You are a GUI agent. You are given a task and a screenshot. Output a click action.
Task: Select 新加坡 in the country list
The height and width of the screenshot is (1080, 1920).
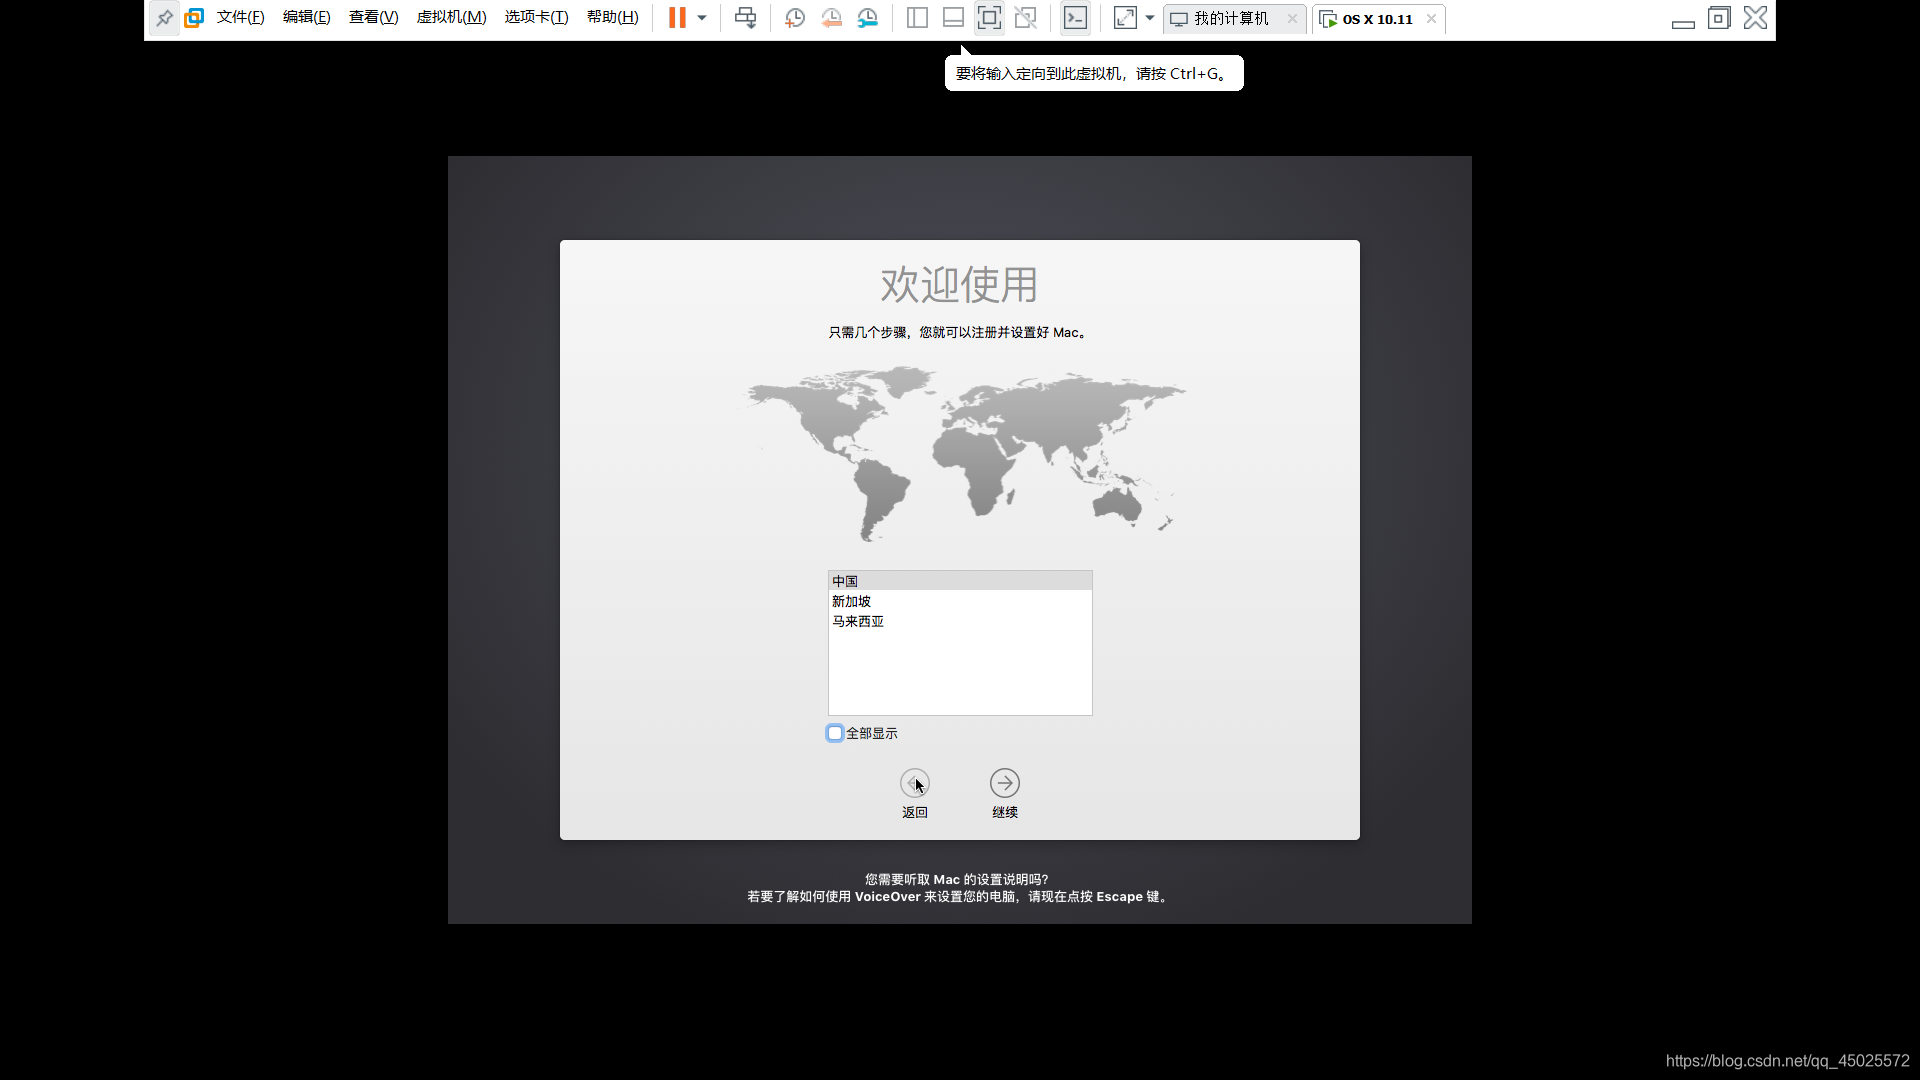pyautogui.click(x=852, y=601)
